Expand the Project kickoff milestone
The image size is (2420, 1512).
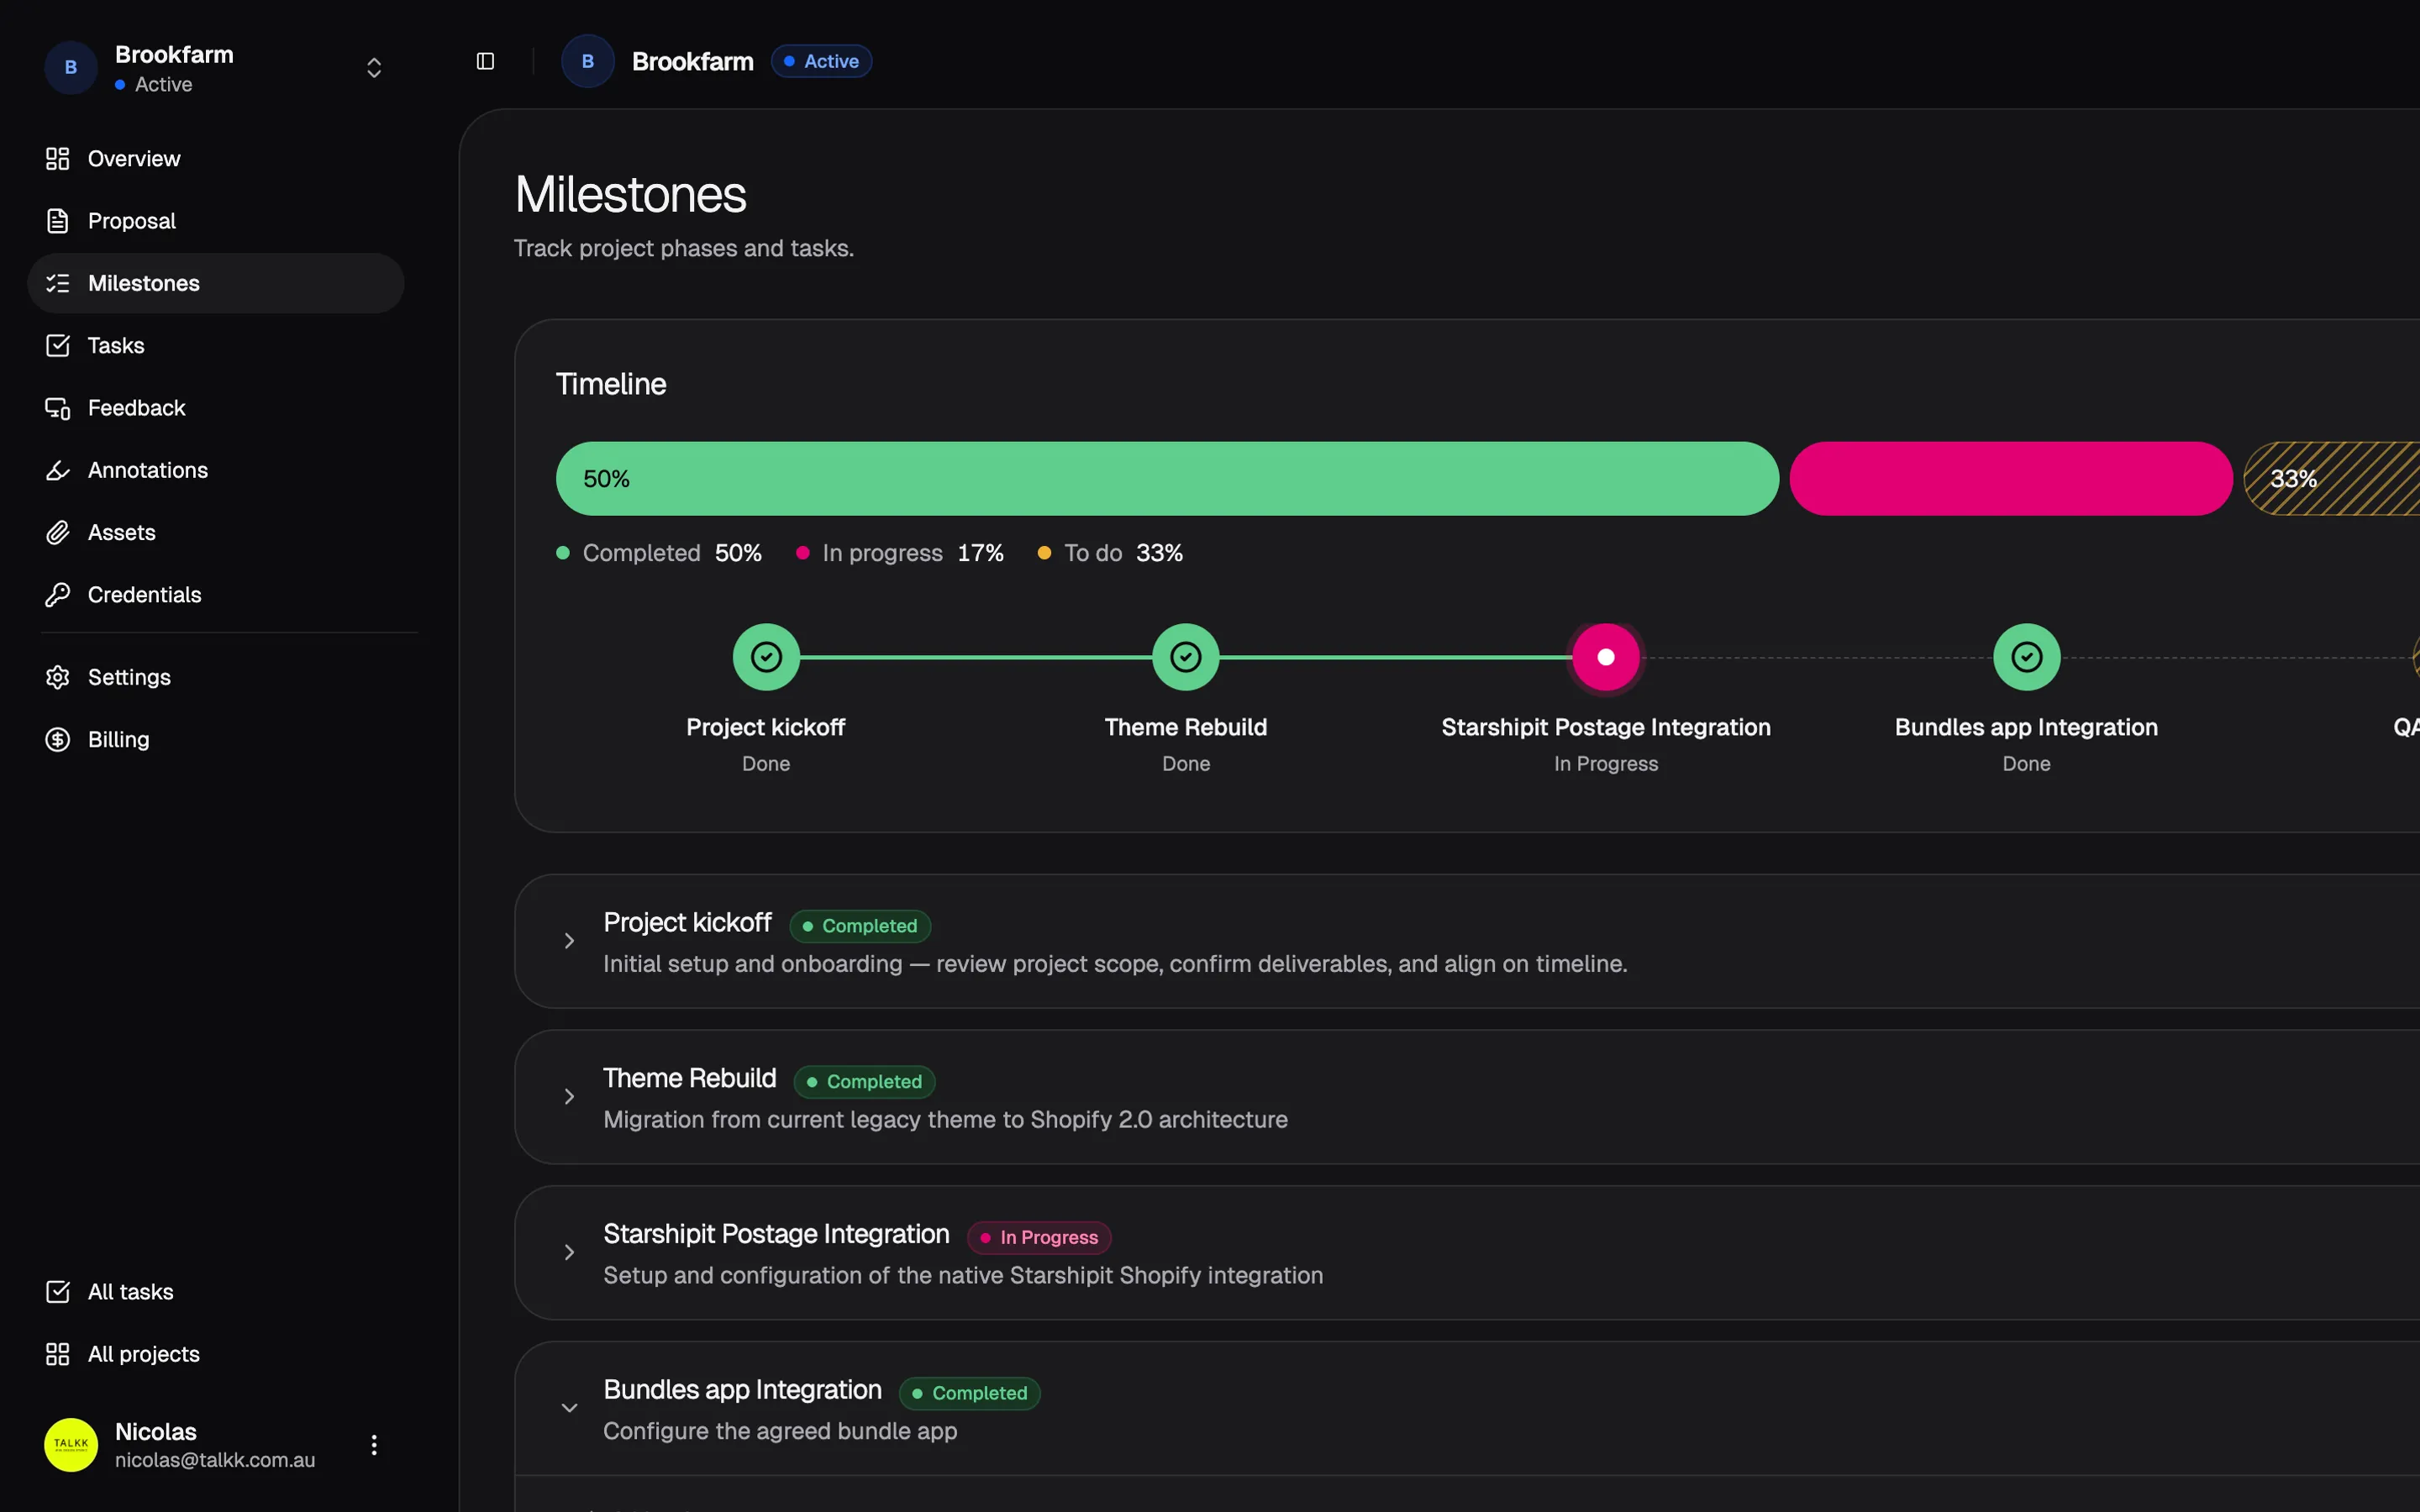[x=569, y=941]
